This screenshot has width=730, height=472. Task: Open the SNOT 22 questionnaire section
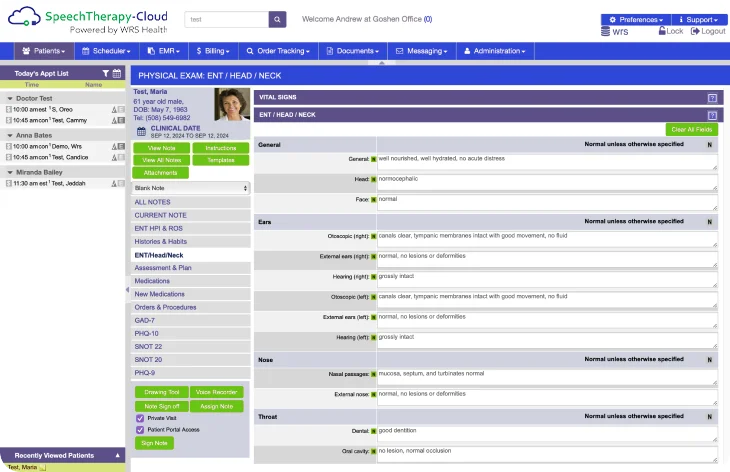click(x=191, y=347)
